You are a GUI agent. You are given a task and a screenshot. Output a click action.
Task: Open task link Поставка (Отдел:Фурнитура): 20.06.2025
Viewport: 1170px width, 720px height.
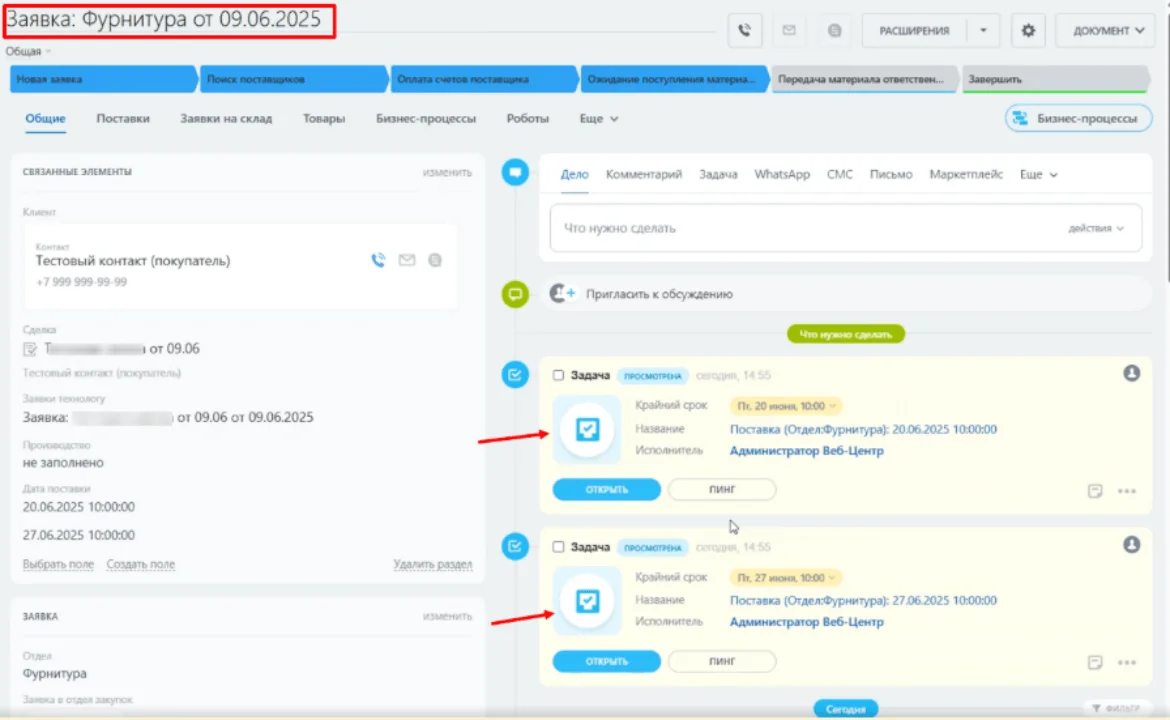click(863, 429)
